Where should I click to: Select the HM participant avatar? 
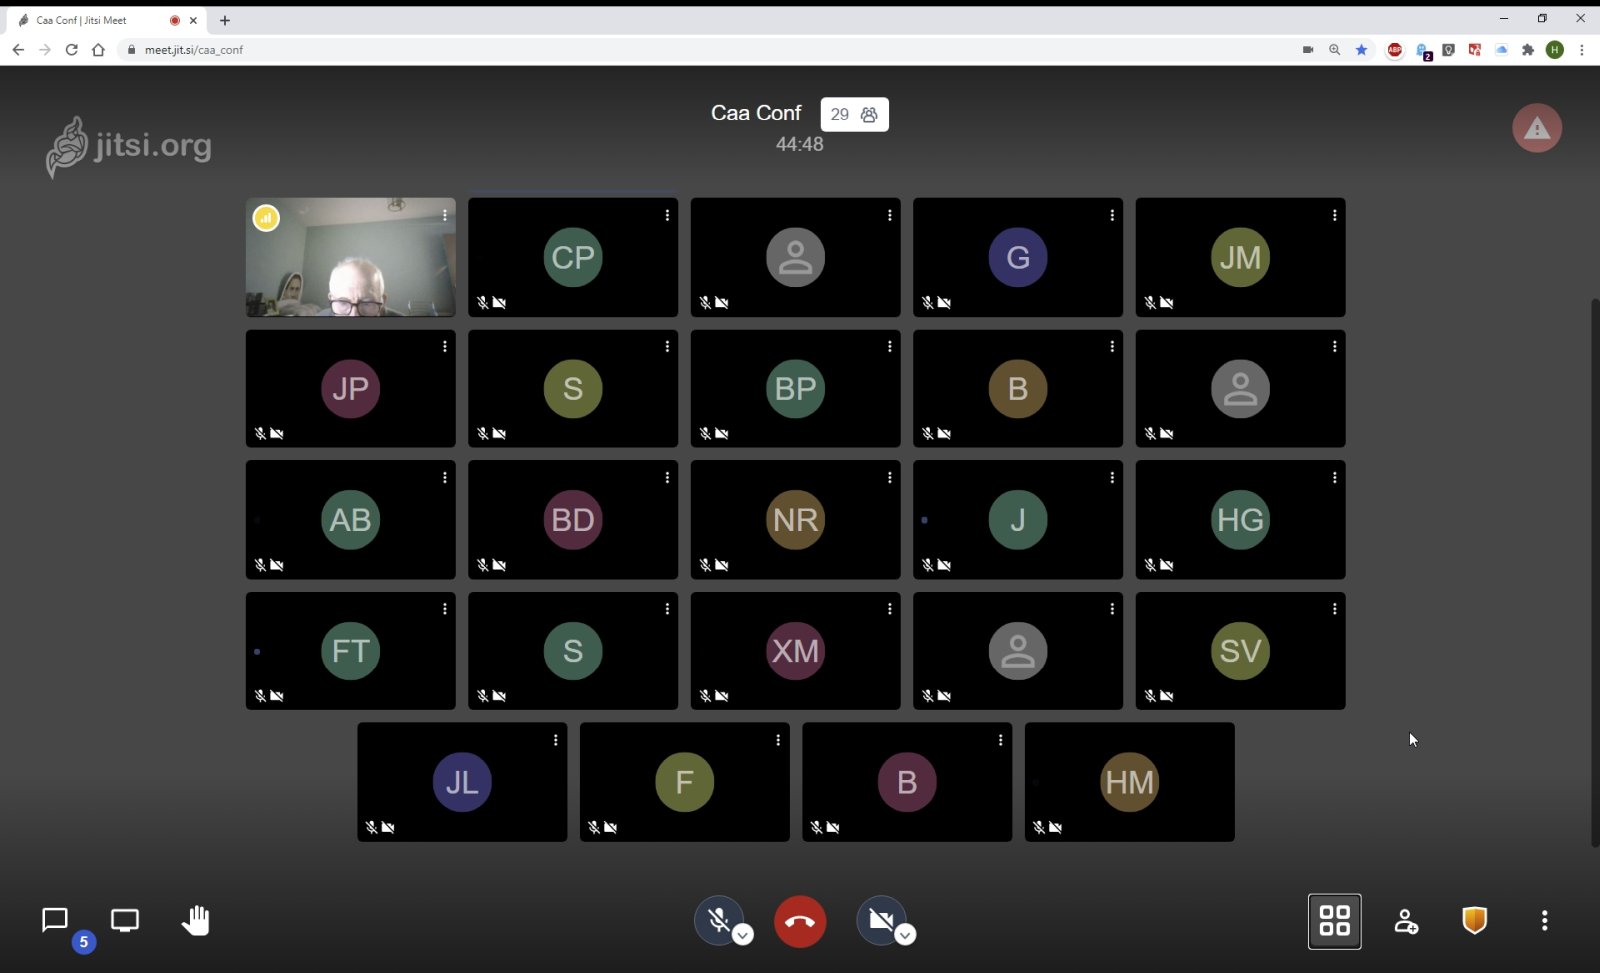coord(1130,782)
